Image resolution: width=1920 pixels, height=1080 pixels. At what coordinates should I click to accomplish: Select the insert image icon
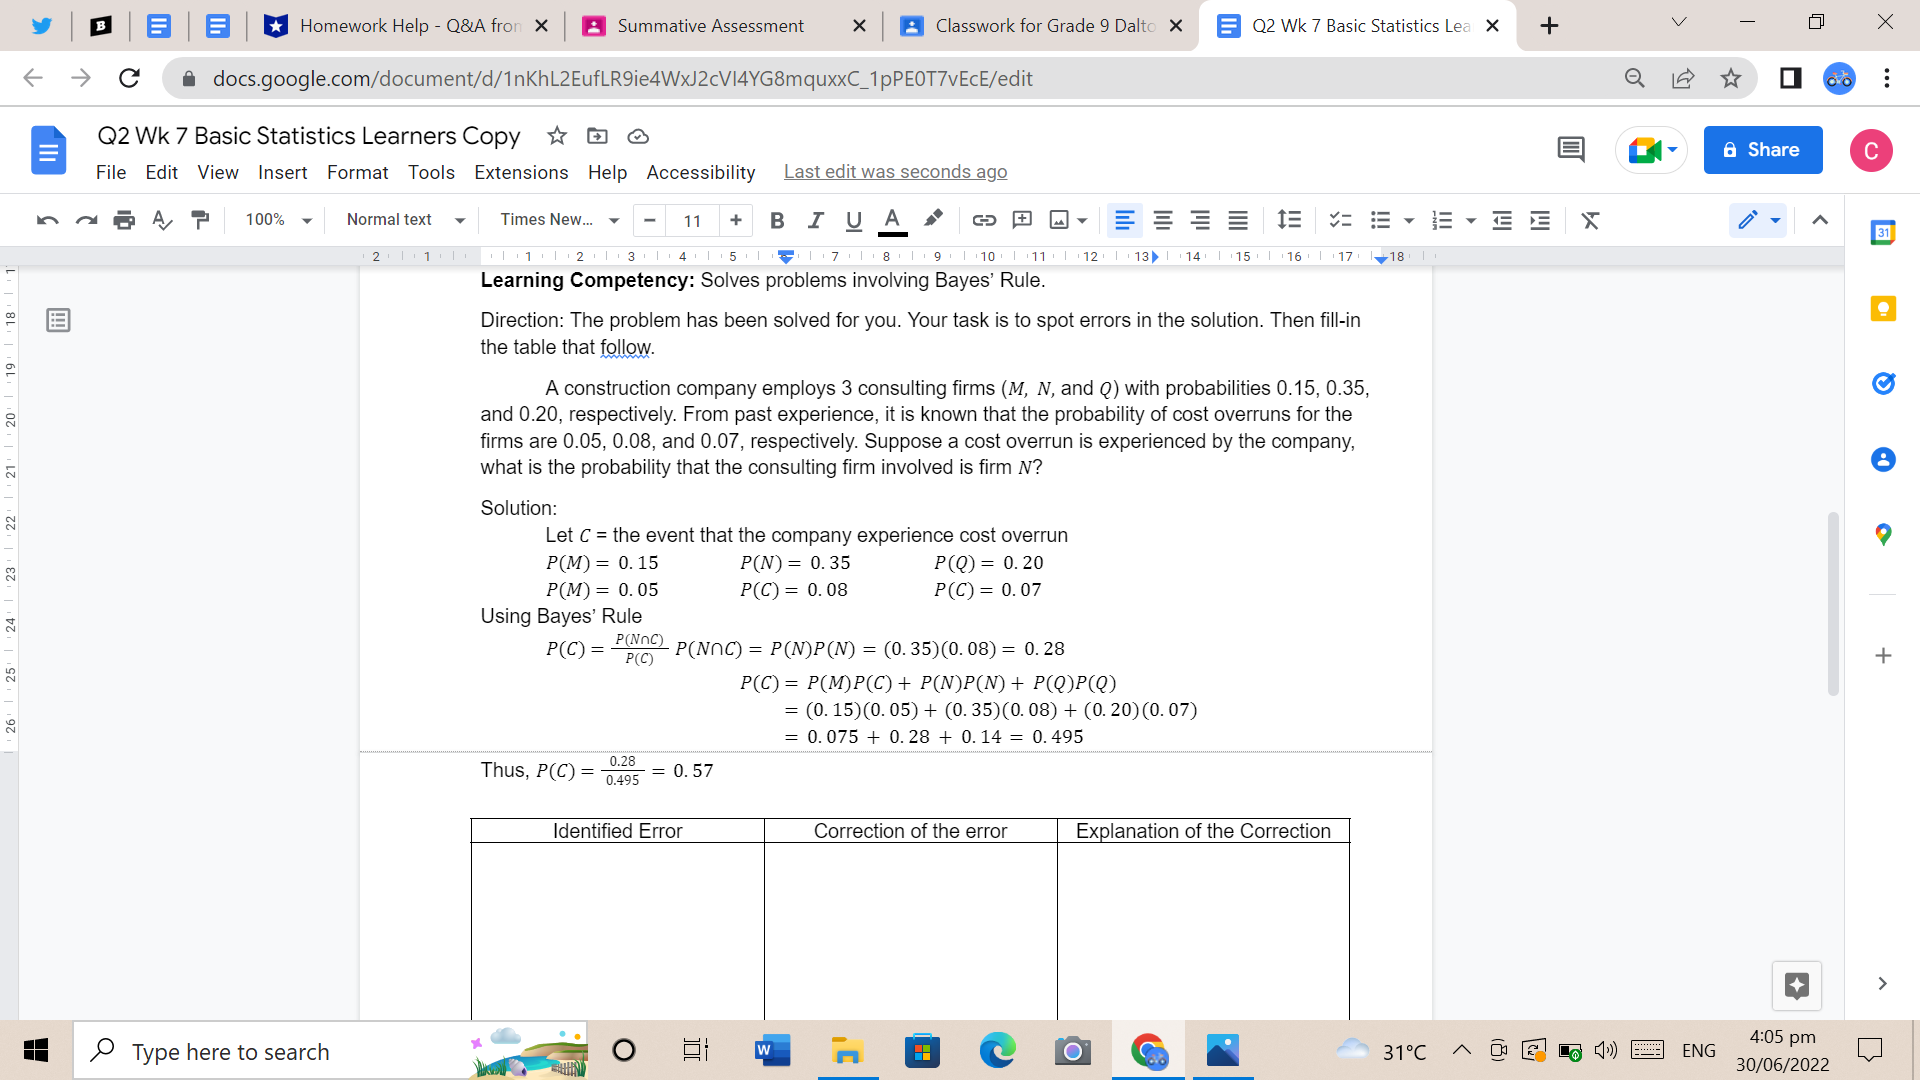tap(1061, 220)
